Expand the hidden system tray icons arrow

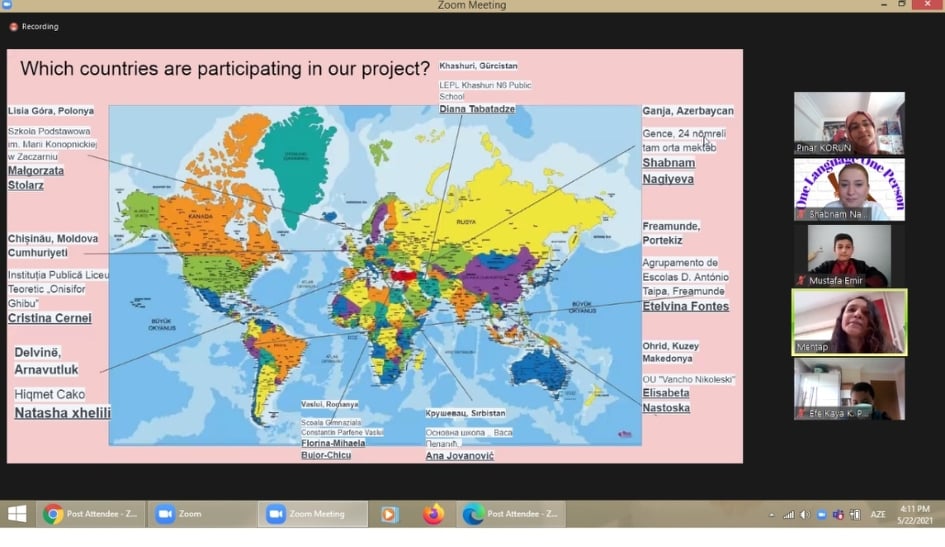(771, 515)
